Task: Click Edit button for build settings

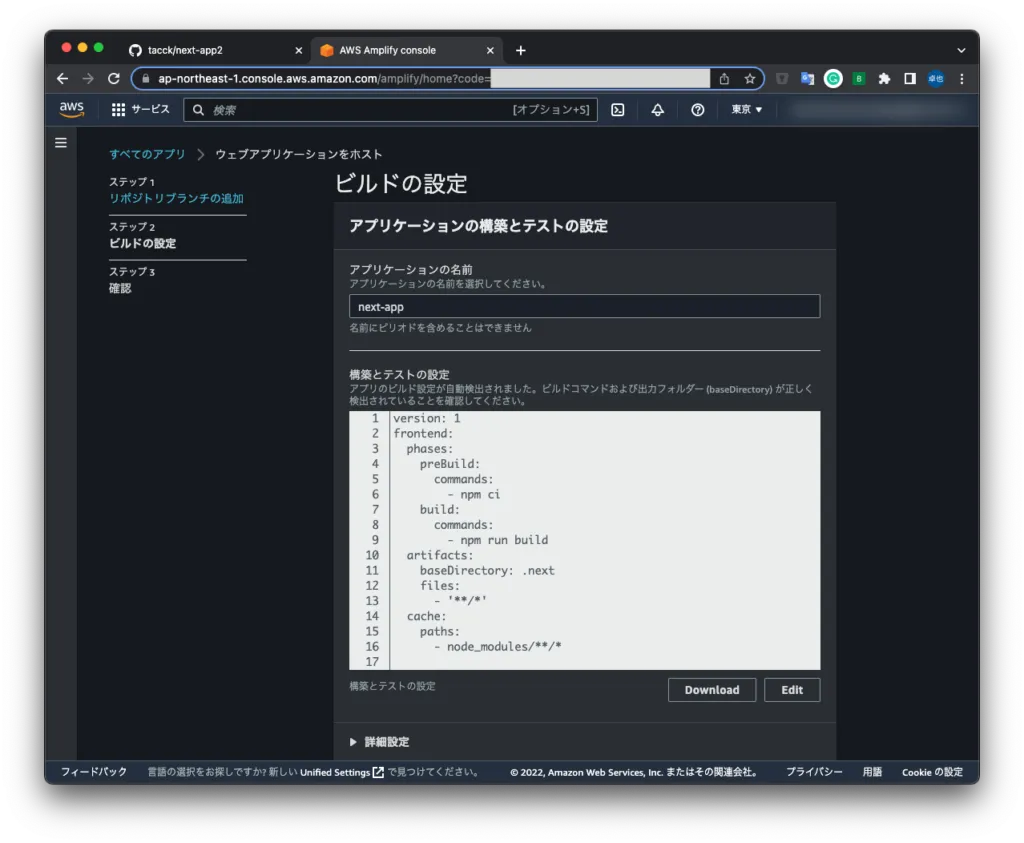Action: [792, 690]
